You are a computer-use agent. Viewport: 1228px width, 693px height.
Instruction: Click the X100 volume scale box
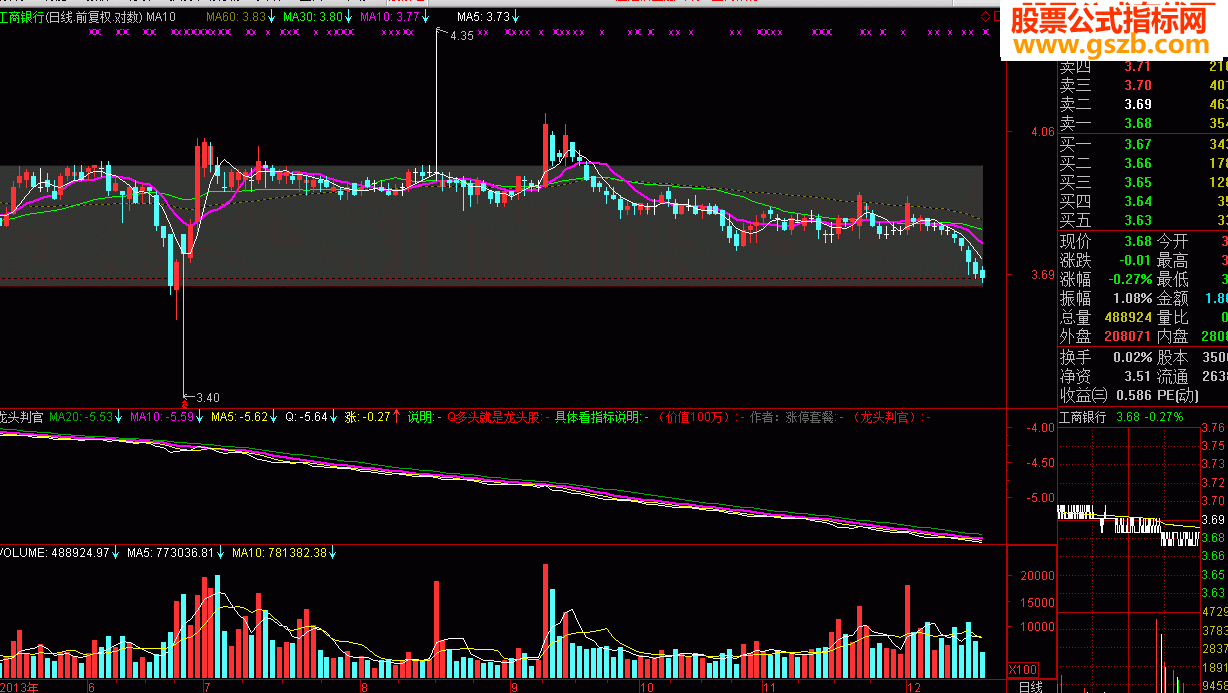(x=1024, y=669)
